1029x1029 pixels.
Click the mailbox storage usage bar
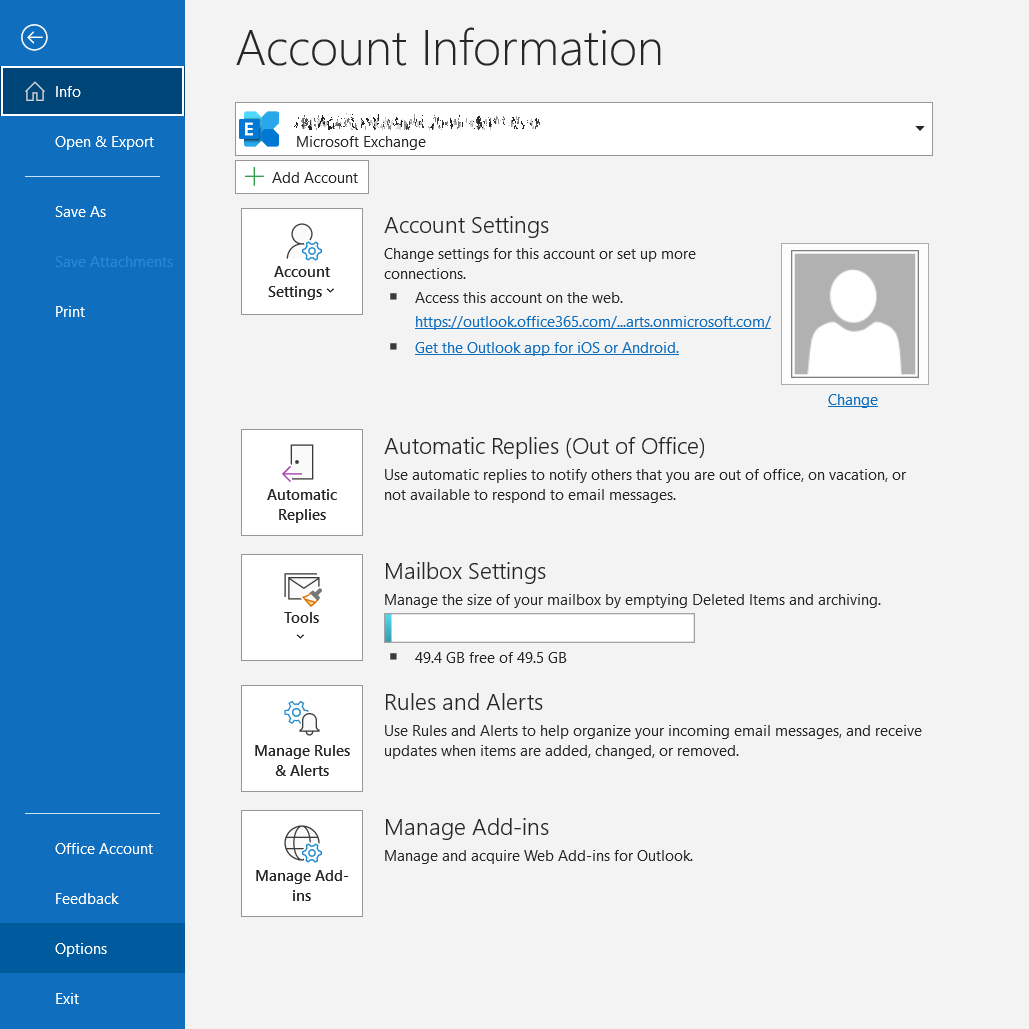(x=539, y=628)
